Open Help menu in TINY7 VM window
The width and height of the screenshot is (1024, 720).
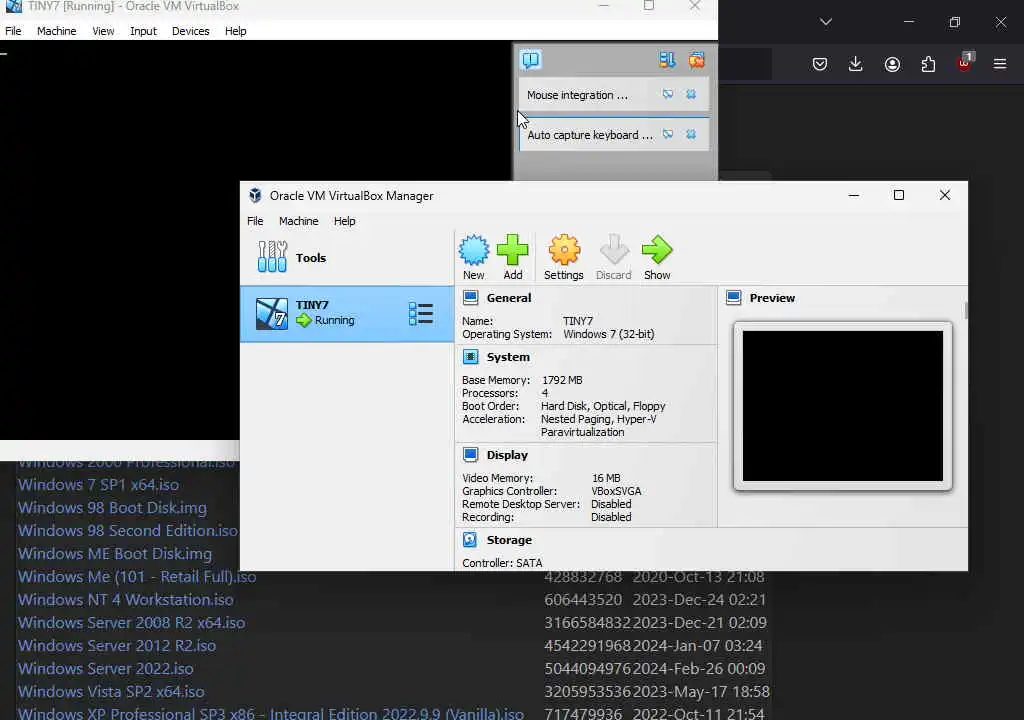coord(236,31)
